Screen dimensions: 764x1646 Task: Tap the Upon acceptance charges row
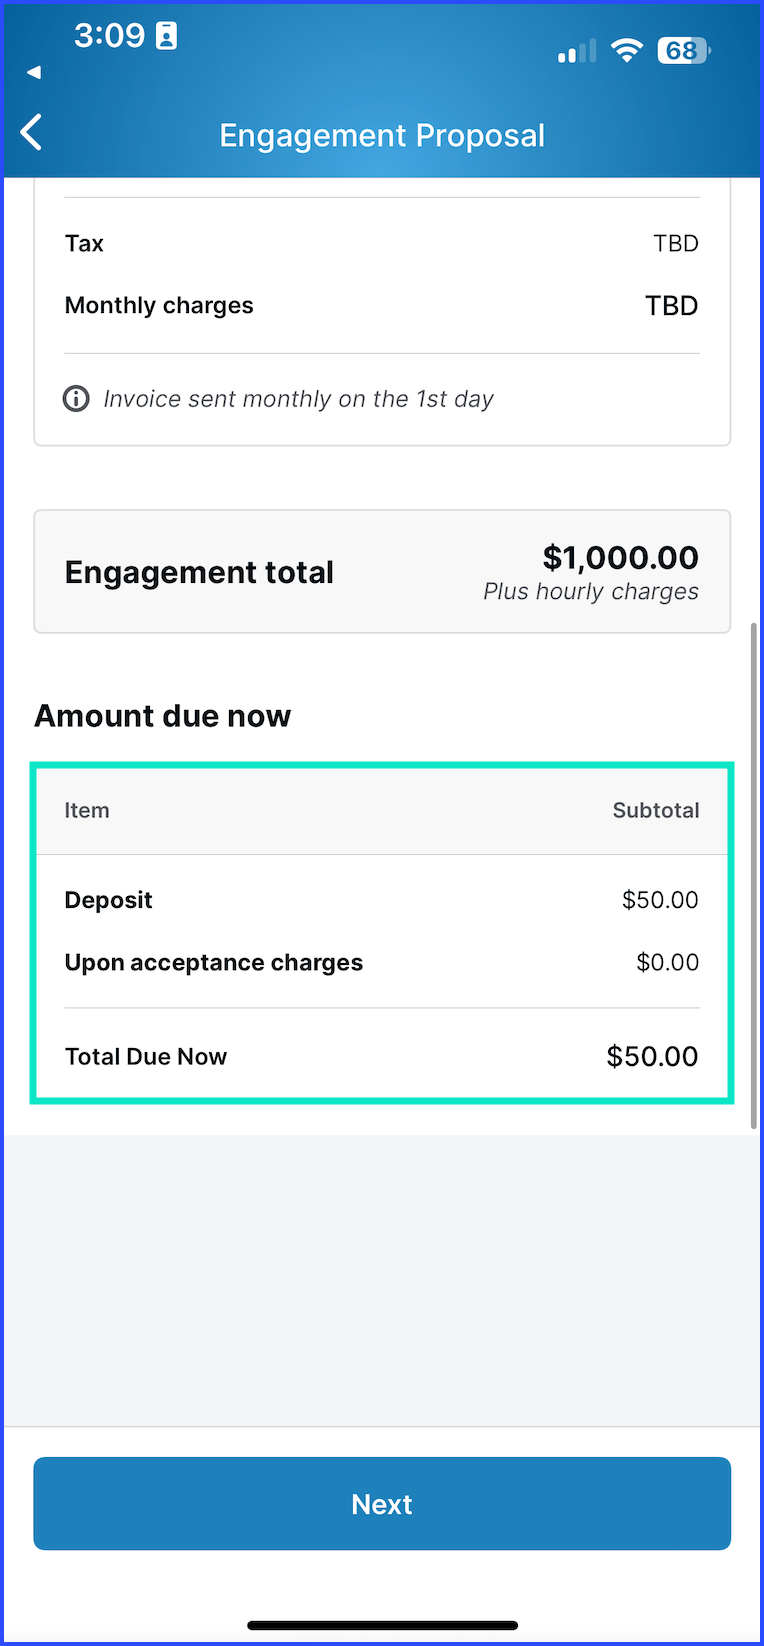tap(382, 962)
